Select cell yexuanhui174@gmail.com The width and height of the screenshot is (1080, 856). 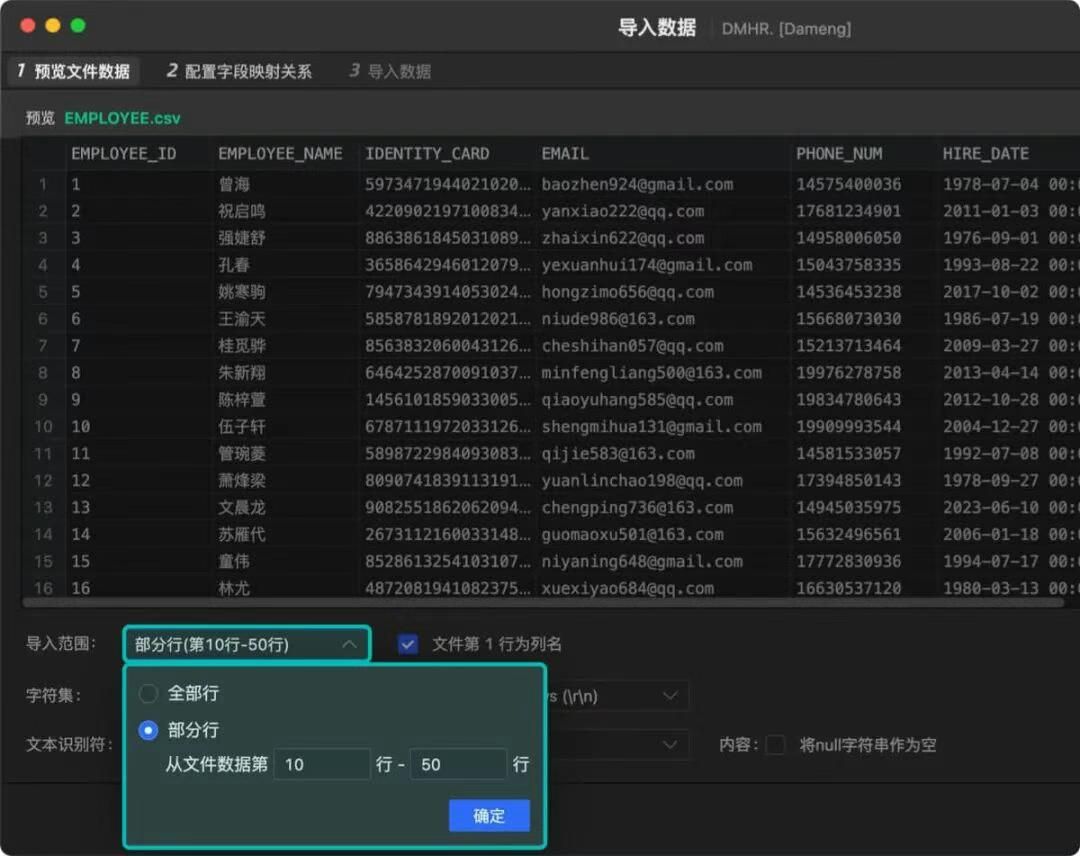[647, 264]
